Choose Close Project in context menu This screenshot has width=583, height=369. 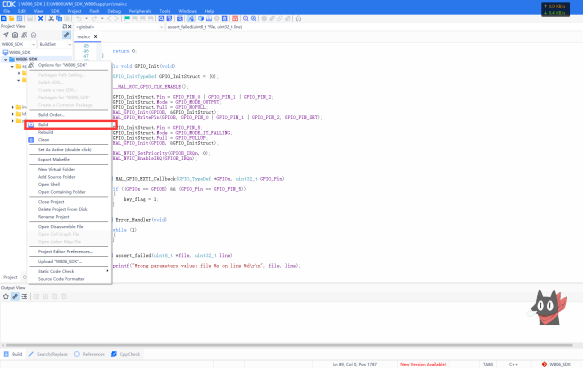69,202
